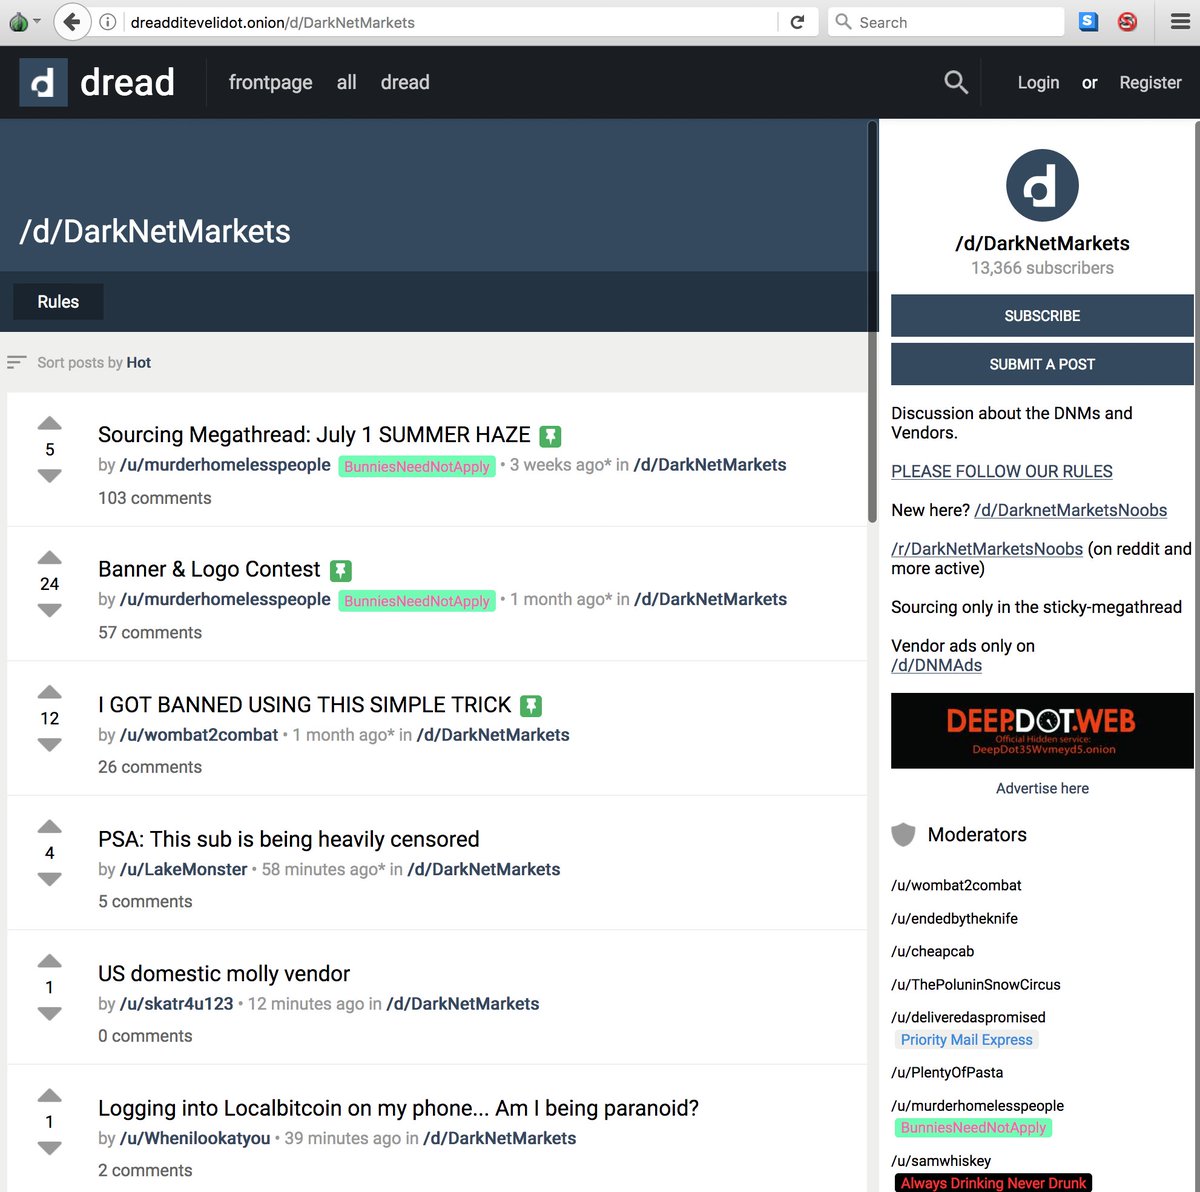Show site information icon in address bar
The height and width of the screenshot is (1192, 1200).
click(108, 22)
